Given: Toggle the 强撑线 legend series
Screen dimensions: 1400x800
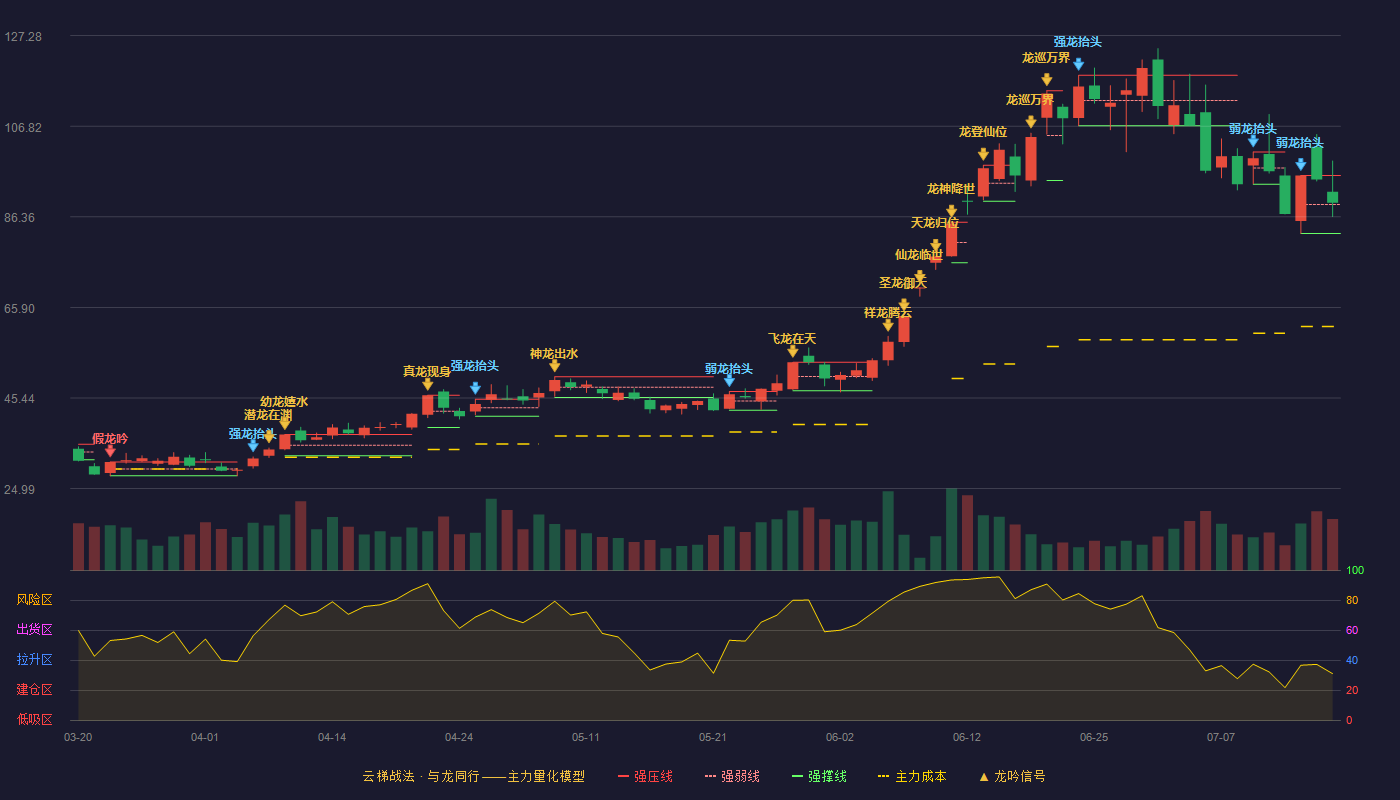Looking at the screenshot, I should pos(819,776).
